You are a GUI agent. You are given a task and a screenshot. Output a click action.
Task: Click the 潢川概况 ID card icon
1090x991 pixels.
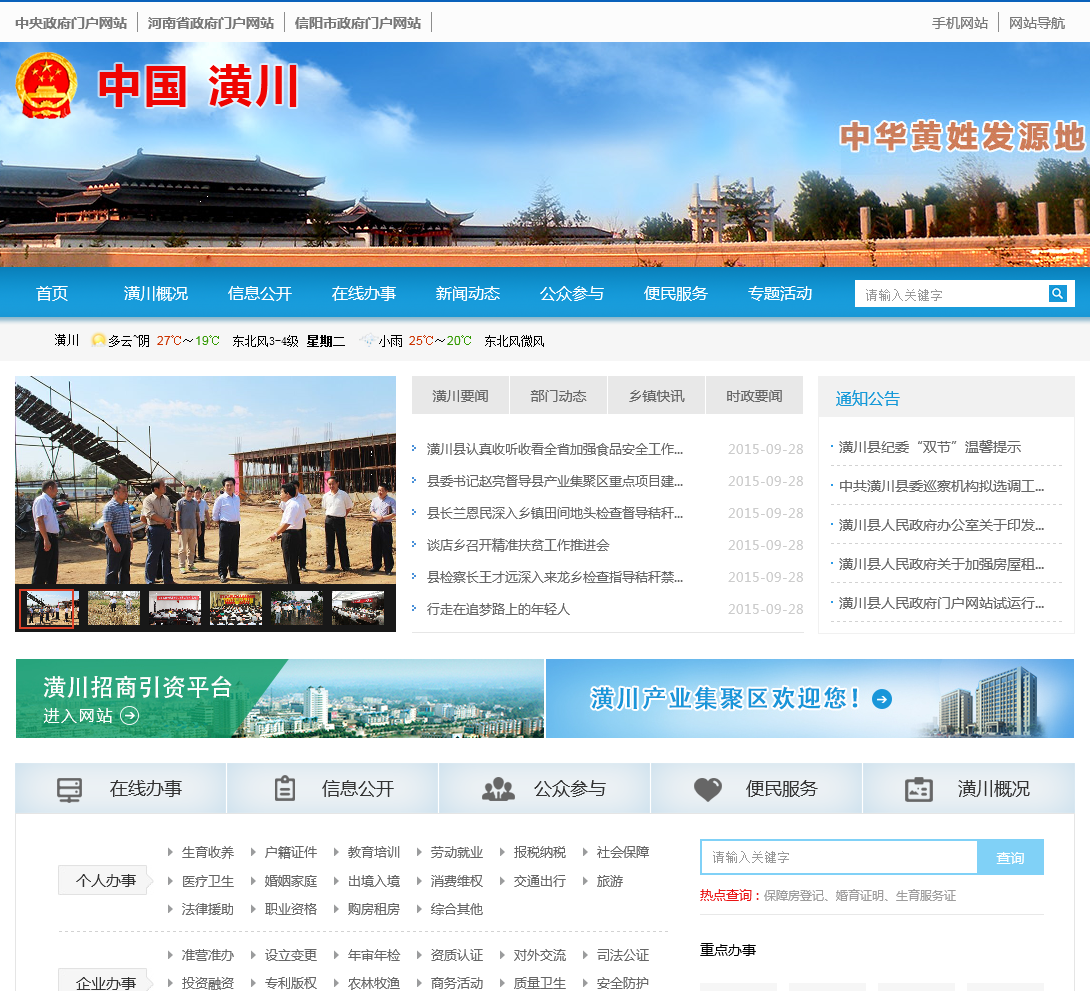pos(919,789)
